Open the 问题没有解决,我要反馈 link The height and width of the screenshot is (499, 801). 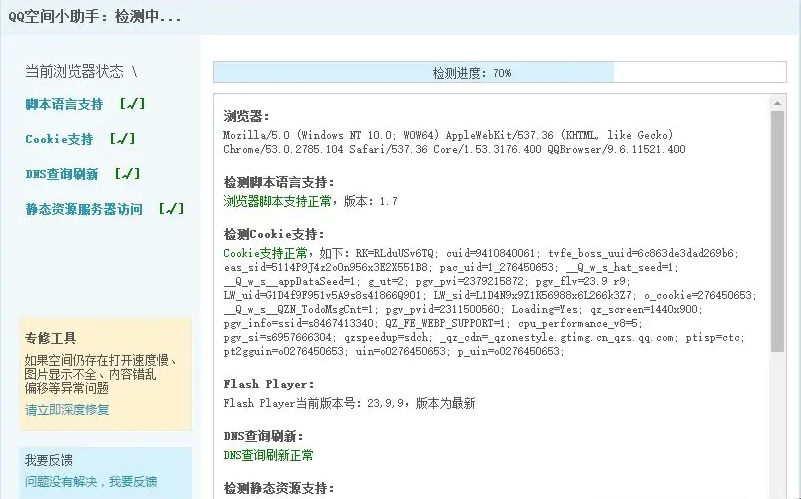tap(91, 482)
